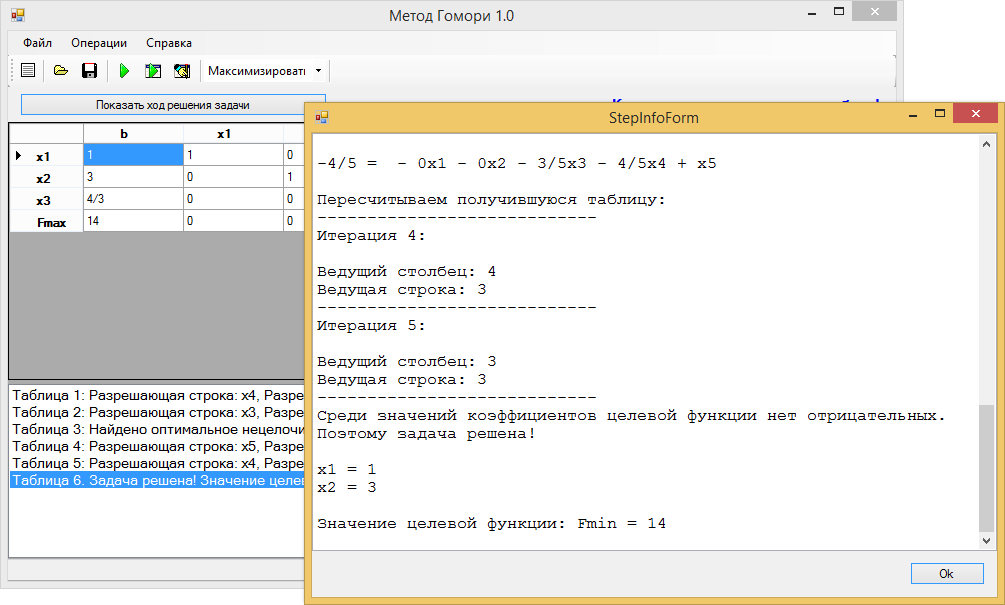
Task: Run the solution with the green play icon
Action: coord(124,70)
